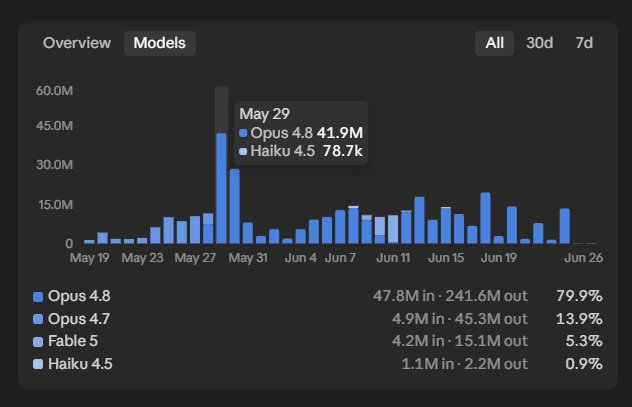Click the Haiku 4.5 legend color swatch
The image size is (632, 407).
(x=38, y=365)
